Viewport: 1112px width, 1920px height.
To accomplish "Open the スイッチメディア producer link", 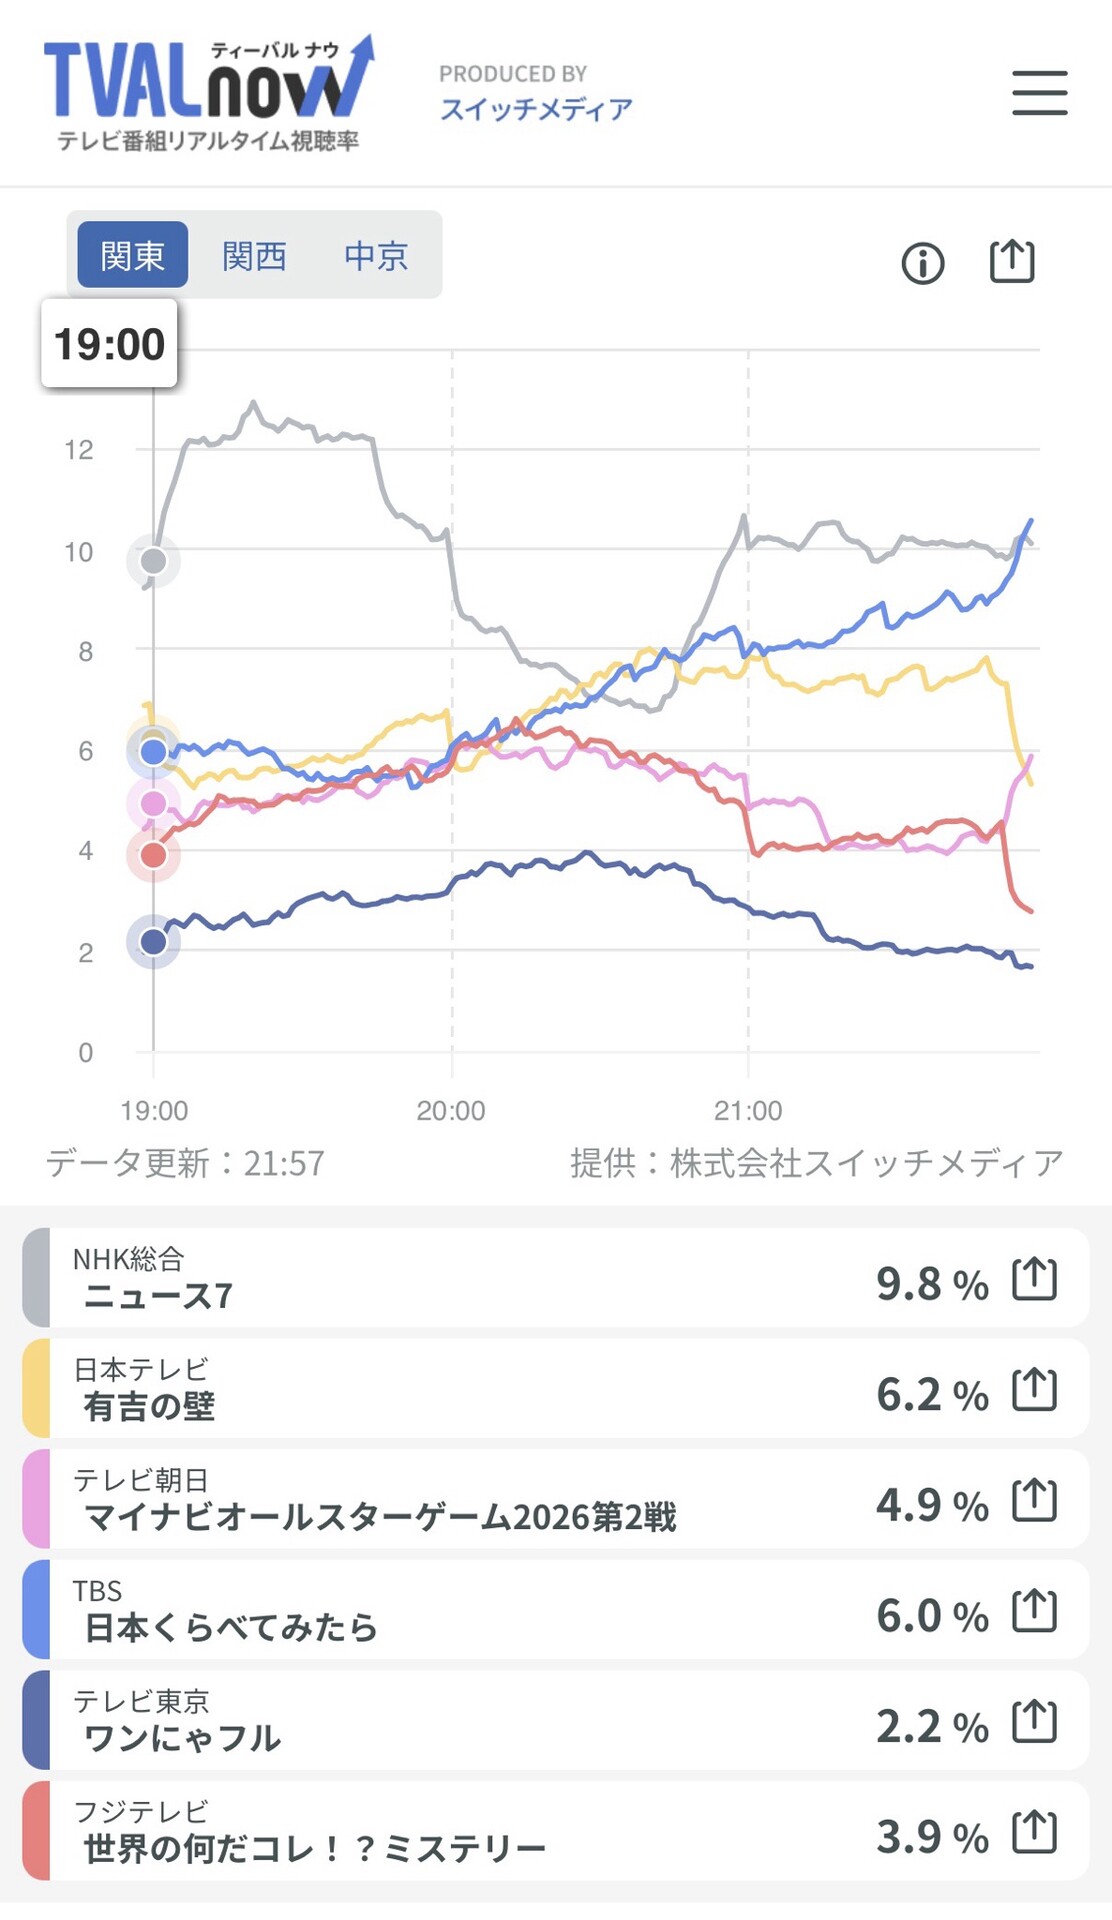I will pos(536,109).
